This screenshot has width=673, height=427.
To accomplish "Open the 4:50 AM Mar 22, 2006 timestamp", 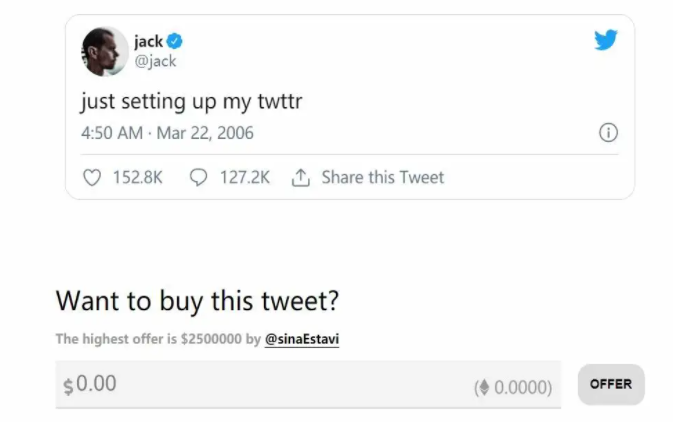I will 167,133.
